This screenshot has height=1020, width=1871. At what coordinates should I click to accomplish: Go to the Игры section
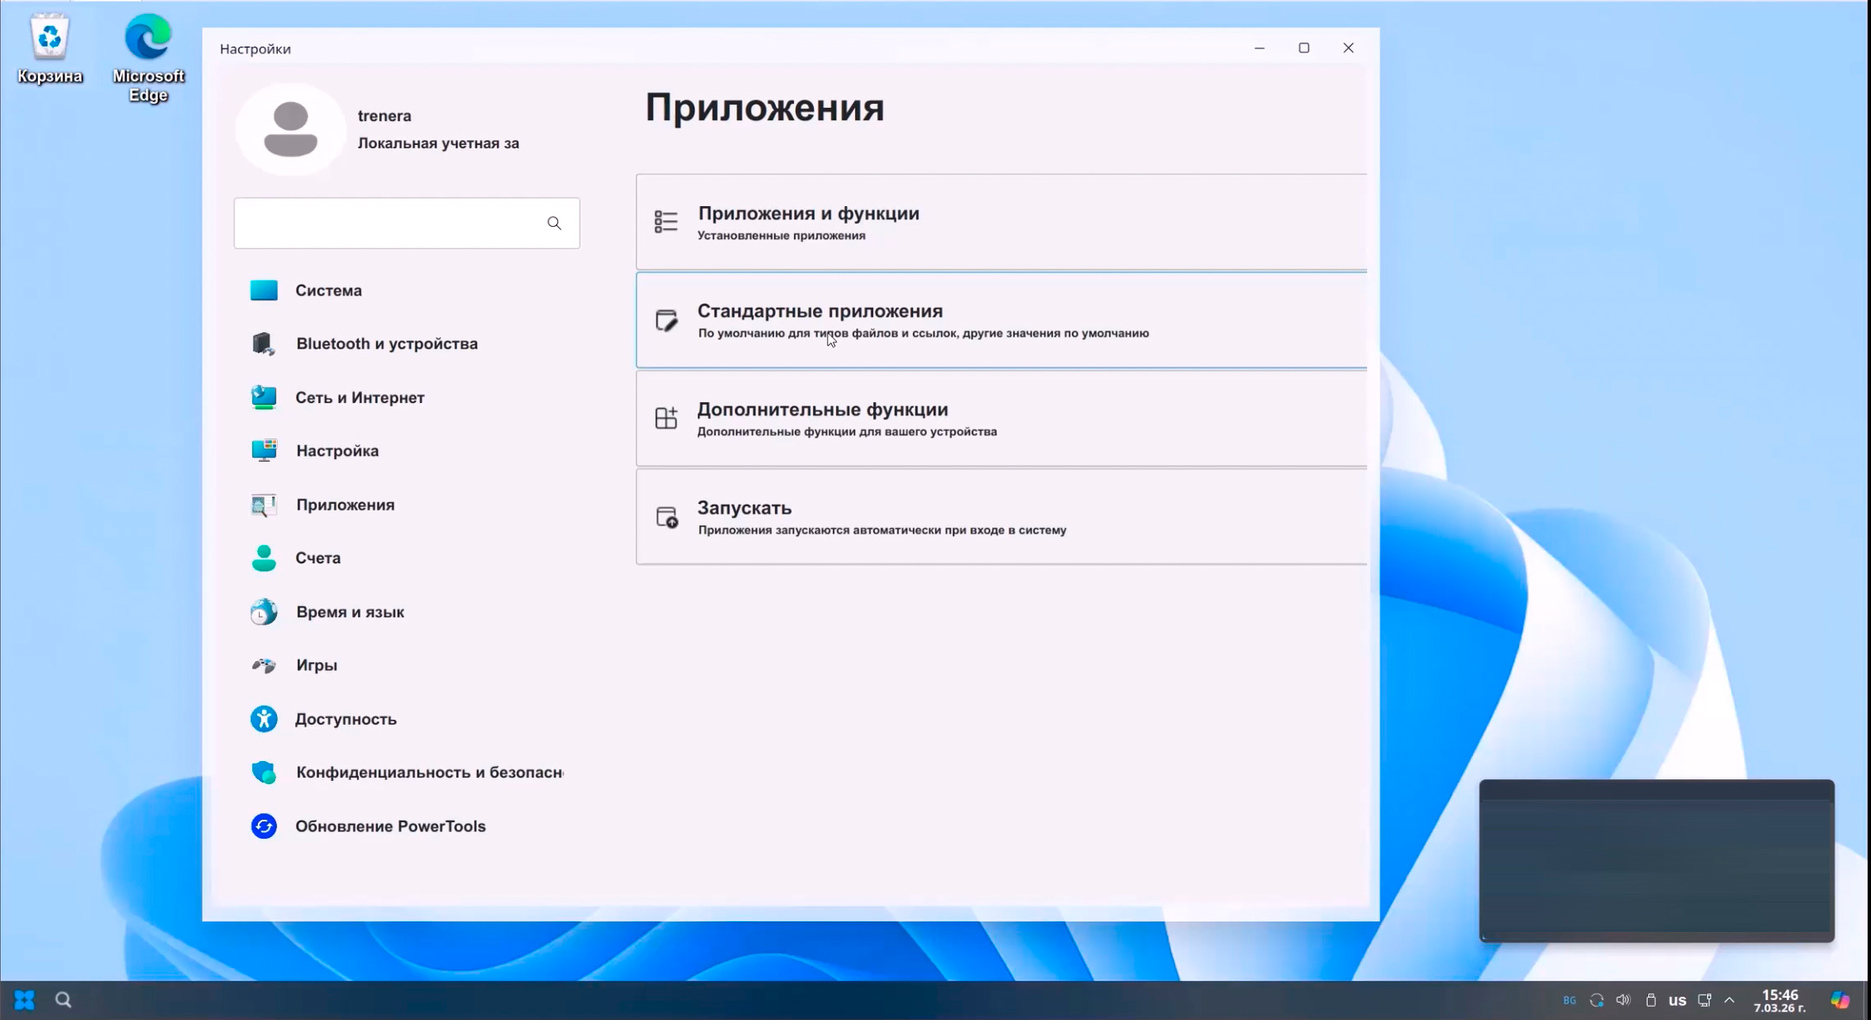click(316, 665)
